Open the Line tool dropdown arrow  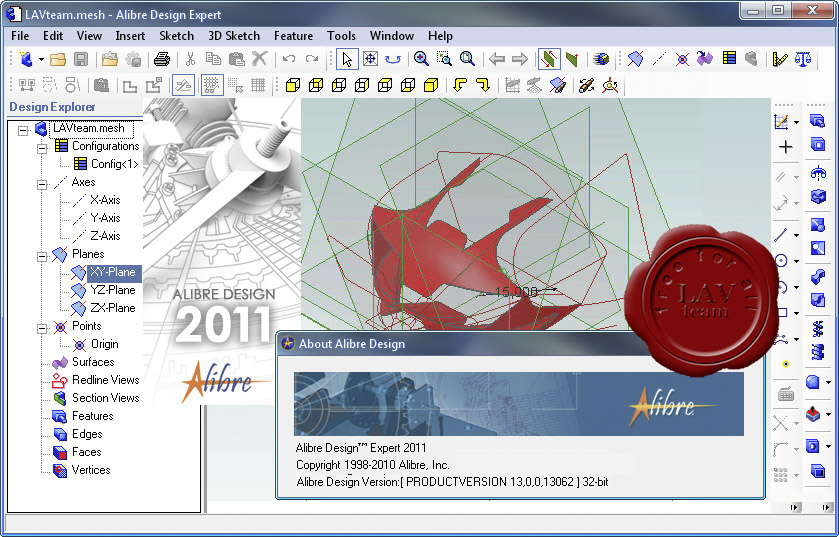[796, 235]
